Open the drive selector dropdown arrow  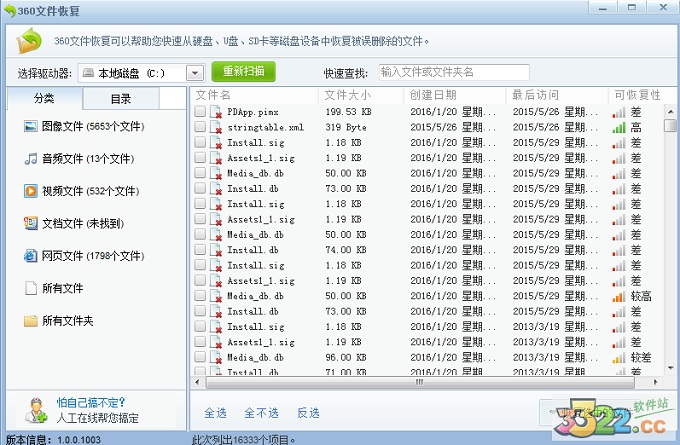[x=195, y=73]
